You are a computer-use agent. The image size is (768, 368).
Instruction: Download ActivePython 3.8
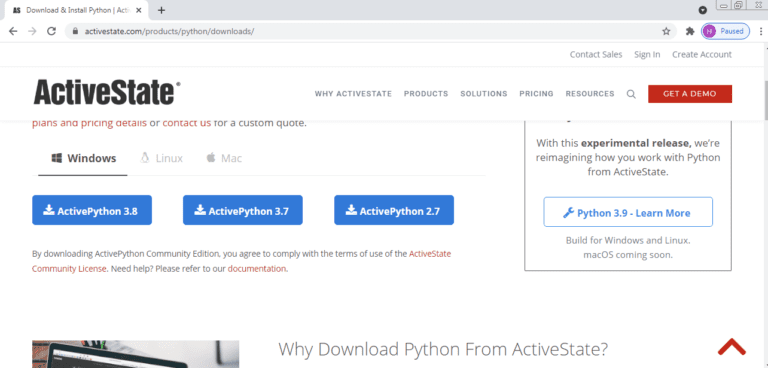(x=92, y=210)
